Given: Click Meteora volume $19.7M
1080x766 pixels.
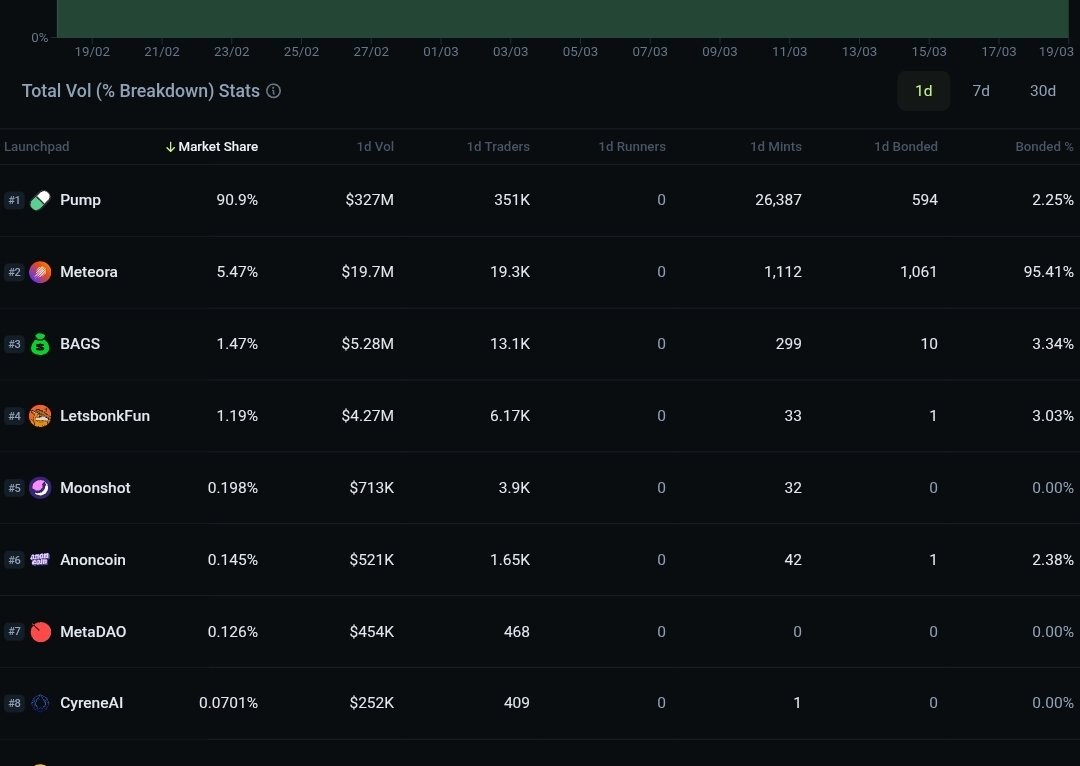Looking at the screenshot, I should coord(368,272).
